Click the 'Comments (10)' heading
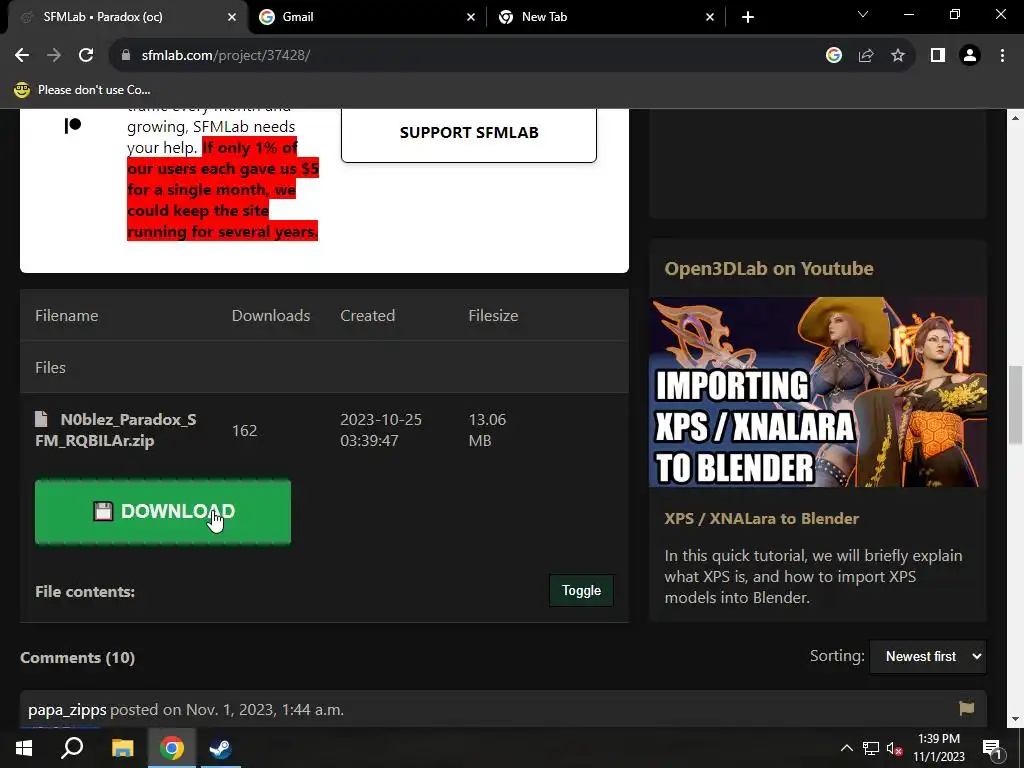 pos(77,658)
